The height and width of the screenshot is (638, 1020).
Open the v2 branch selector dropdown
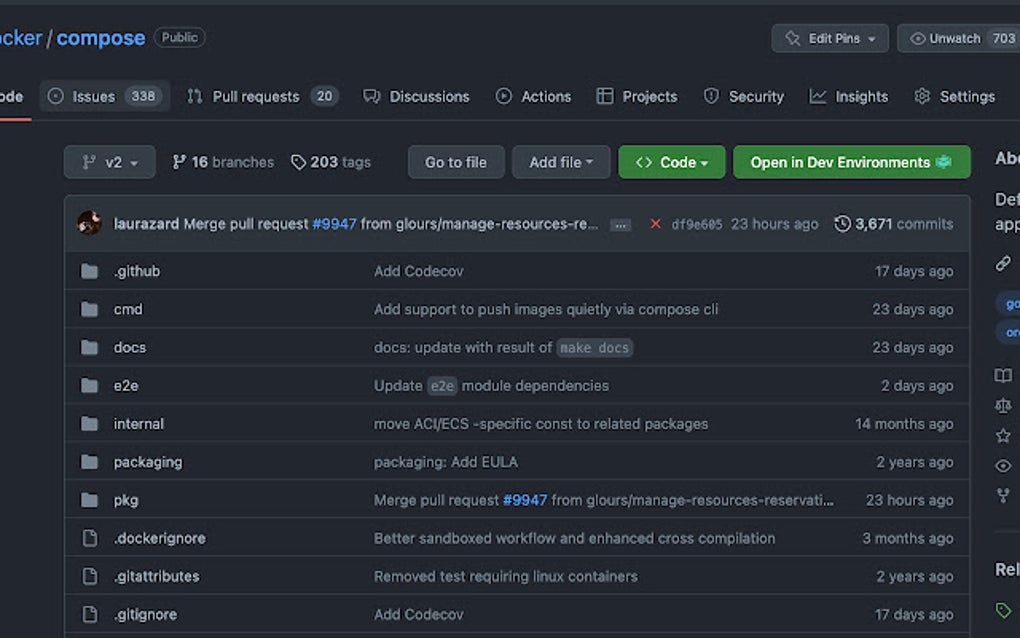click(109, 161)
